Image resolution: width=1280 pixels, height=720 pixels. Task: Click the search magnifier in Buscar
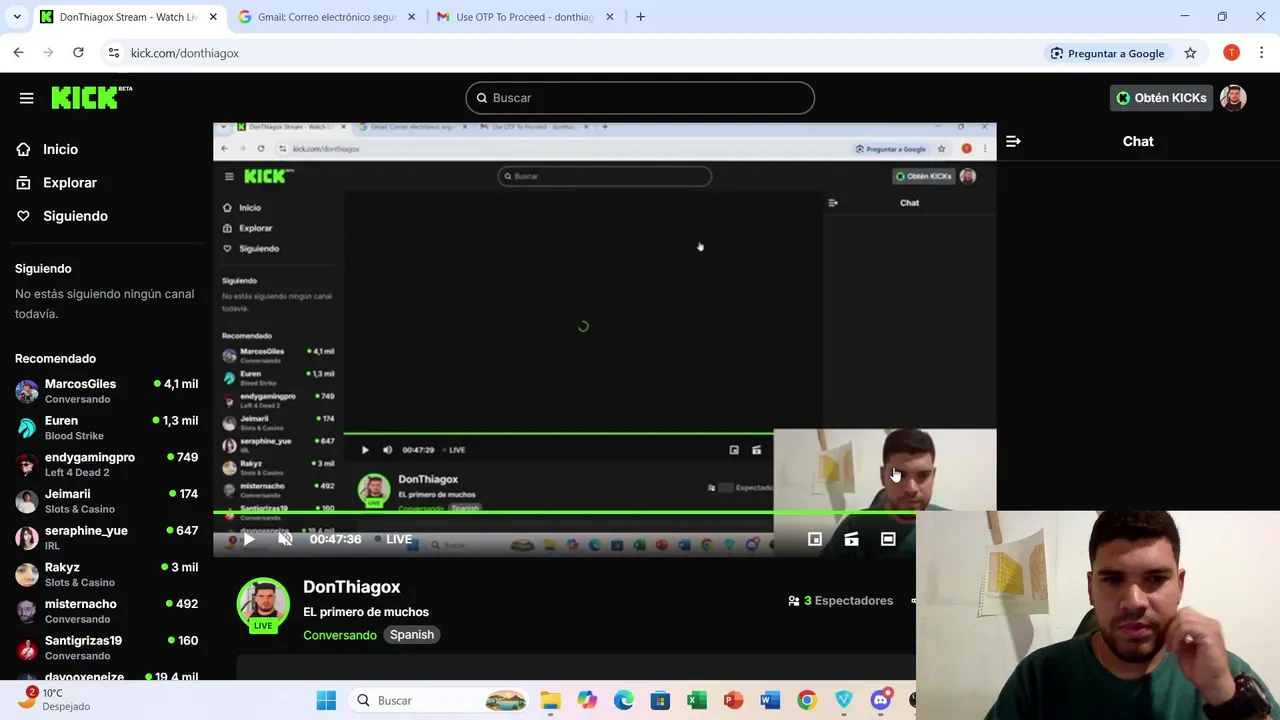tap(482, 98)
